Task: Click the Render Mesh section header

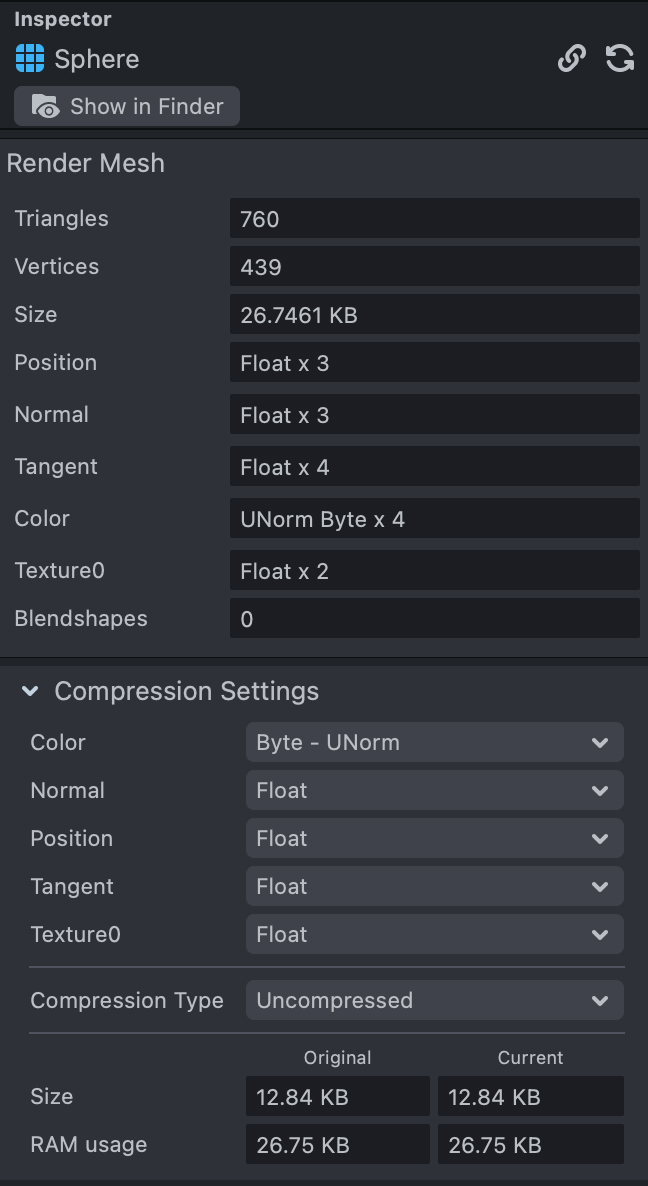Action: tap(86, 164)
